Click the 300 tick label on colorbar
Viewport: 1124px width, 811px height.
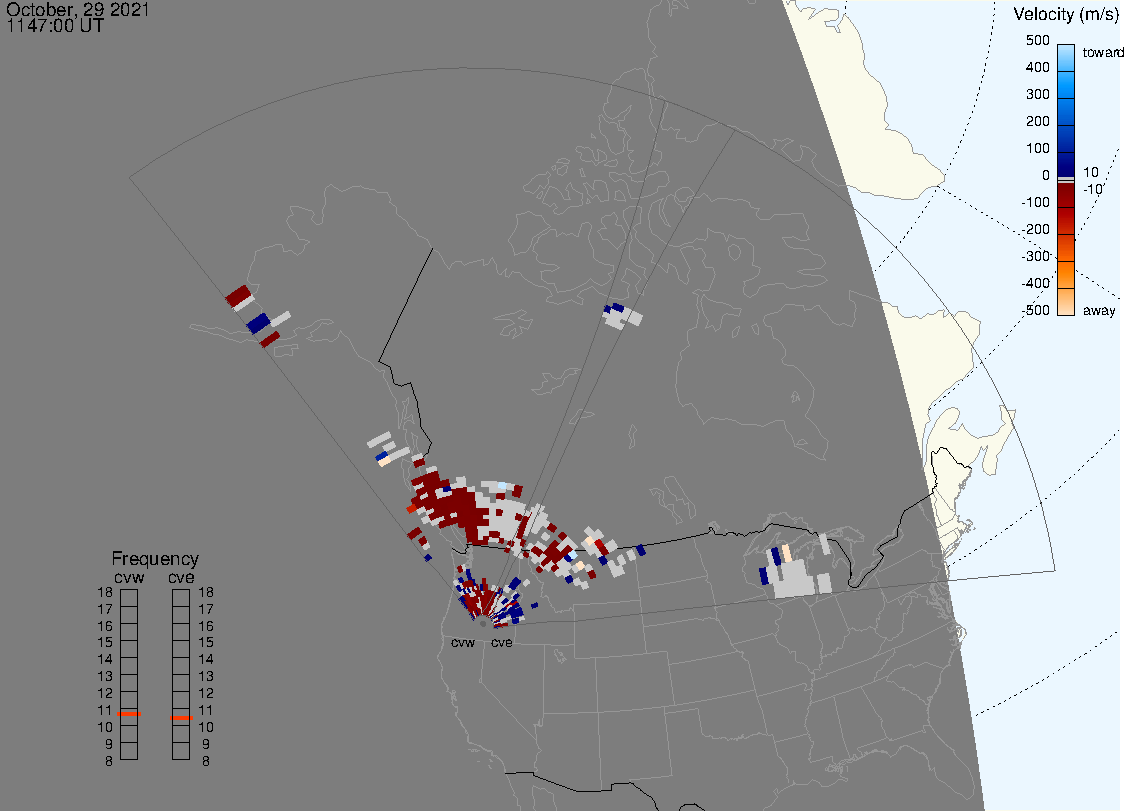(x=1037, y=95)
